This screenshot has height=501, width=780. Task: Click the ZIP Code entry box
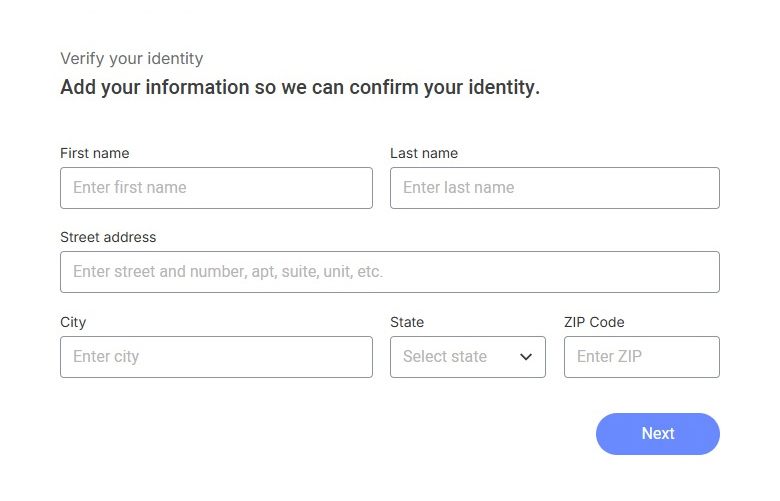point(641,357)
